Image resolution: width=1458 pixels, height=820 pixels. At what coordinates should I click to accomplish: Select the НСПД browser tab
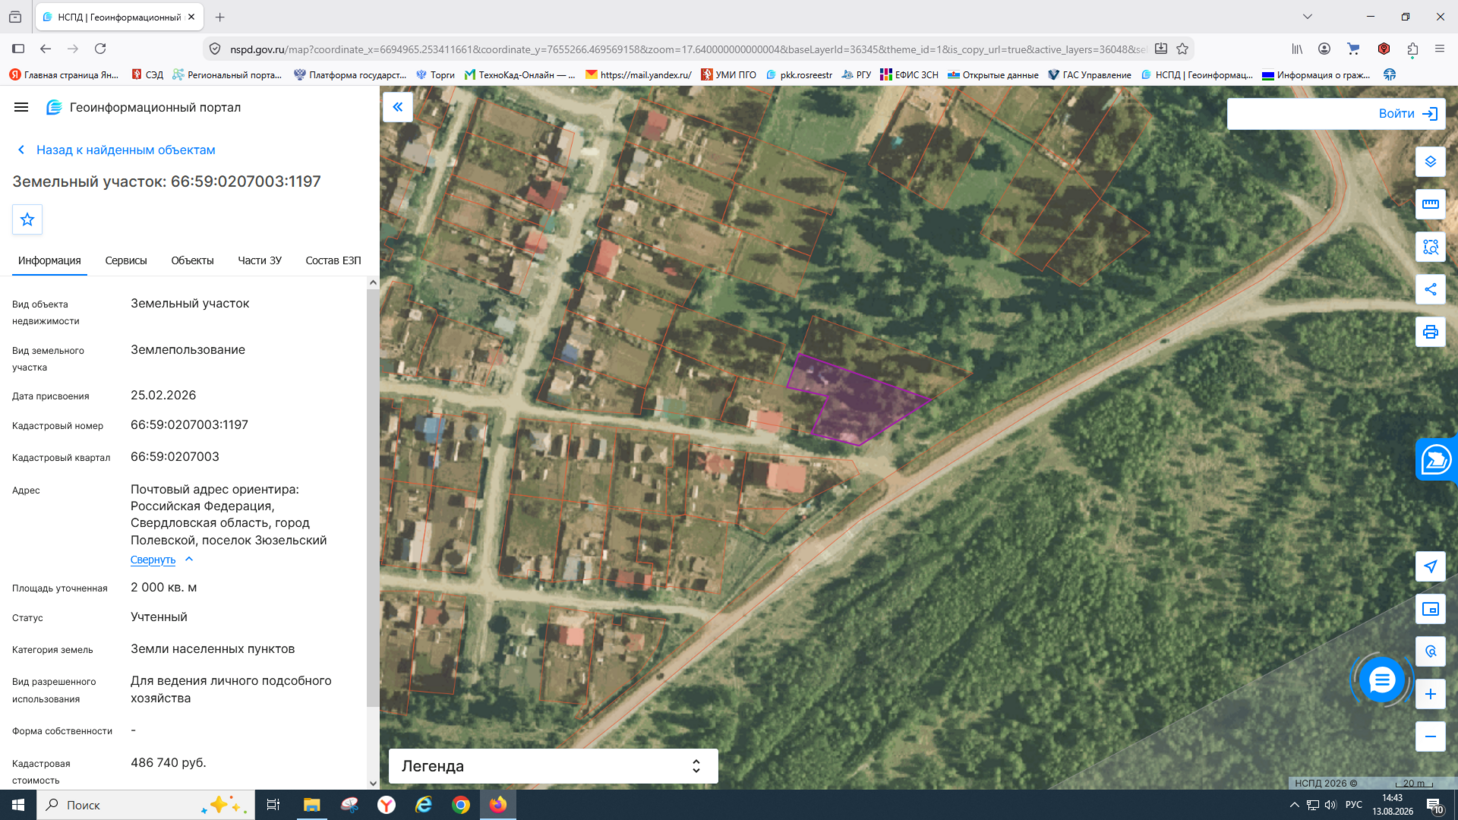(118, 17)
